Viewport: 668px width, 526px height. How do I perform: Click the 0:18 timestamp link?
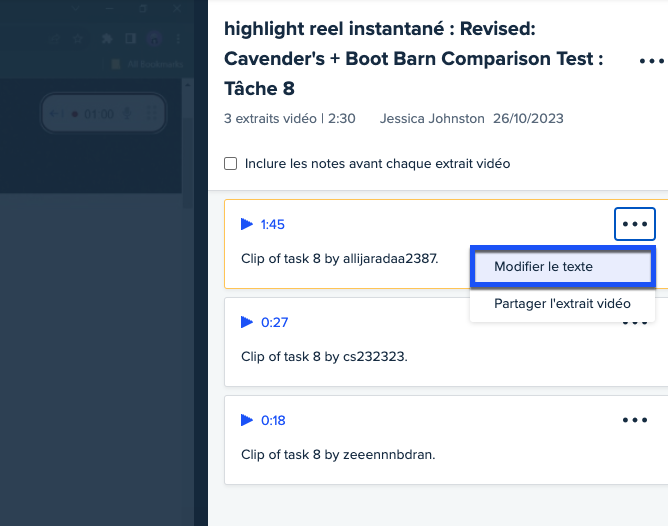click(x=273, y=420)
